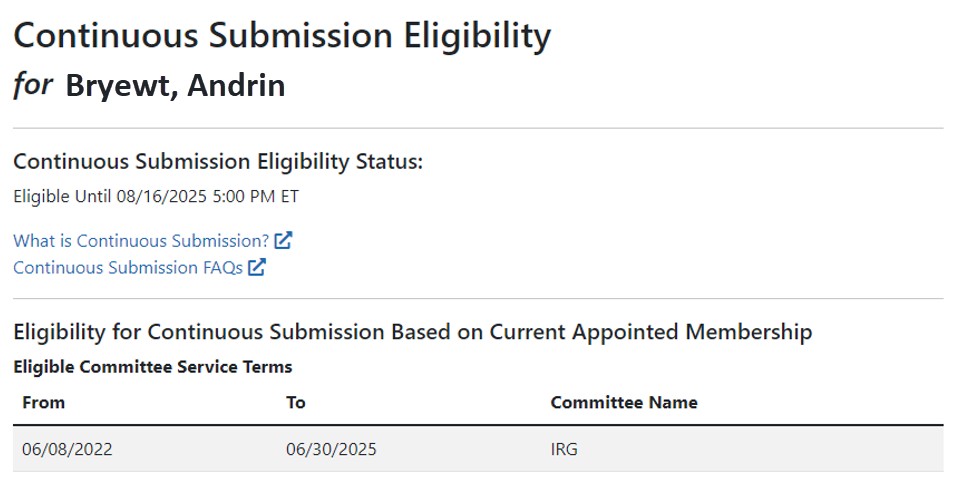Click the 'Eligible Until 08/16/2025 5:00 PM ET' text
The width and height of the screenshot is (955, 483).
156,196
